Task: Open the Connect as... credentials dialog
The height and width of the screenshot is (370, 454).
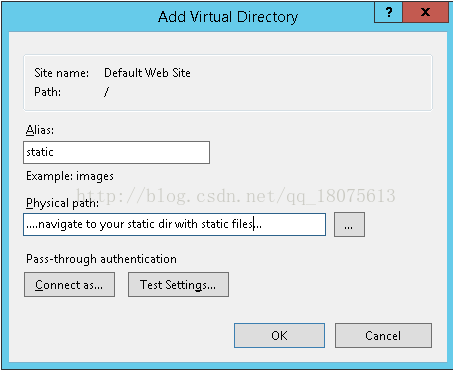Action: pos(69,285)
